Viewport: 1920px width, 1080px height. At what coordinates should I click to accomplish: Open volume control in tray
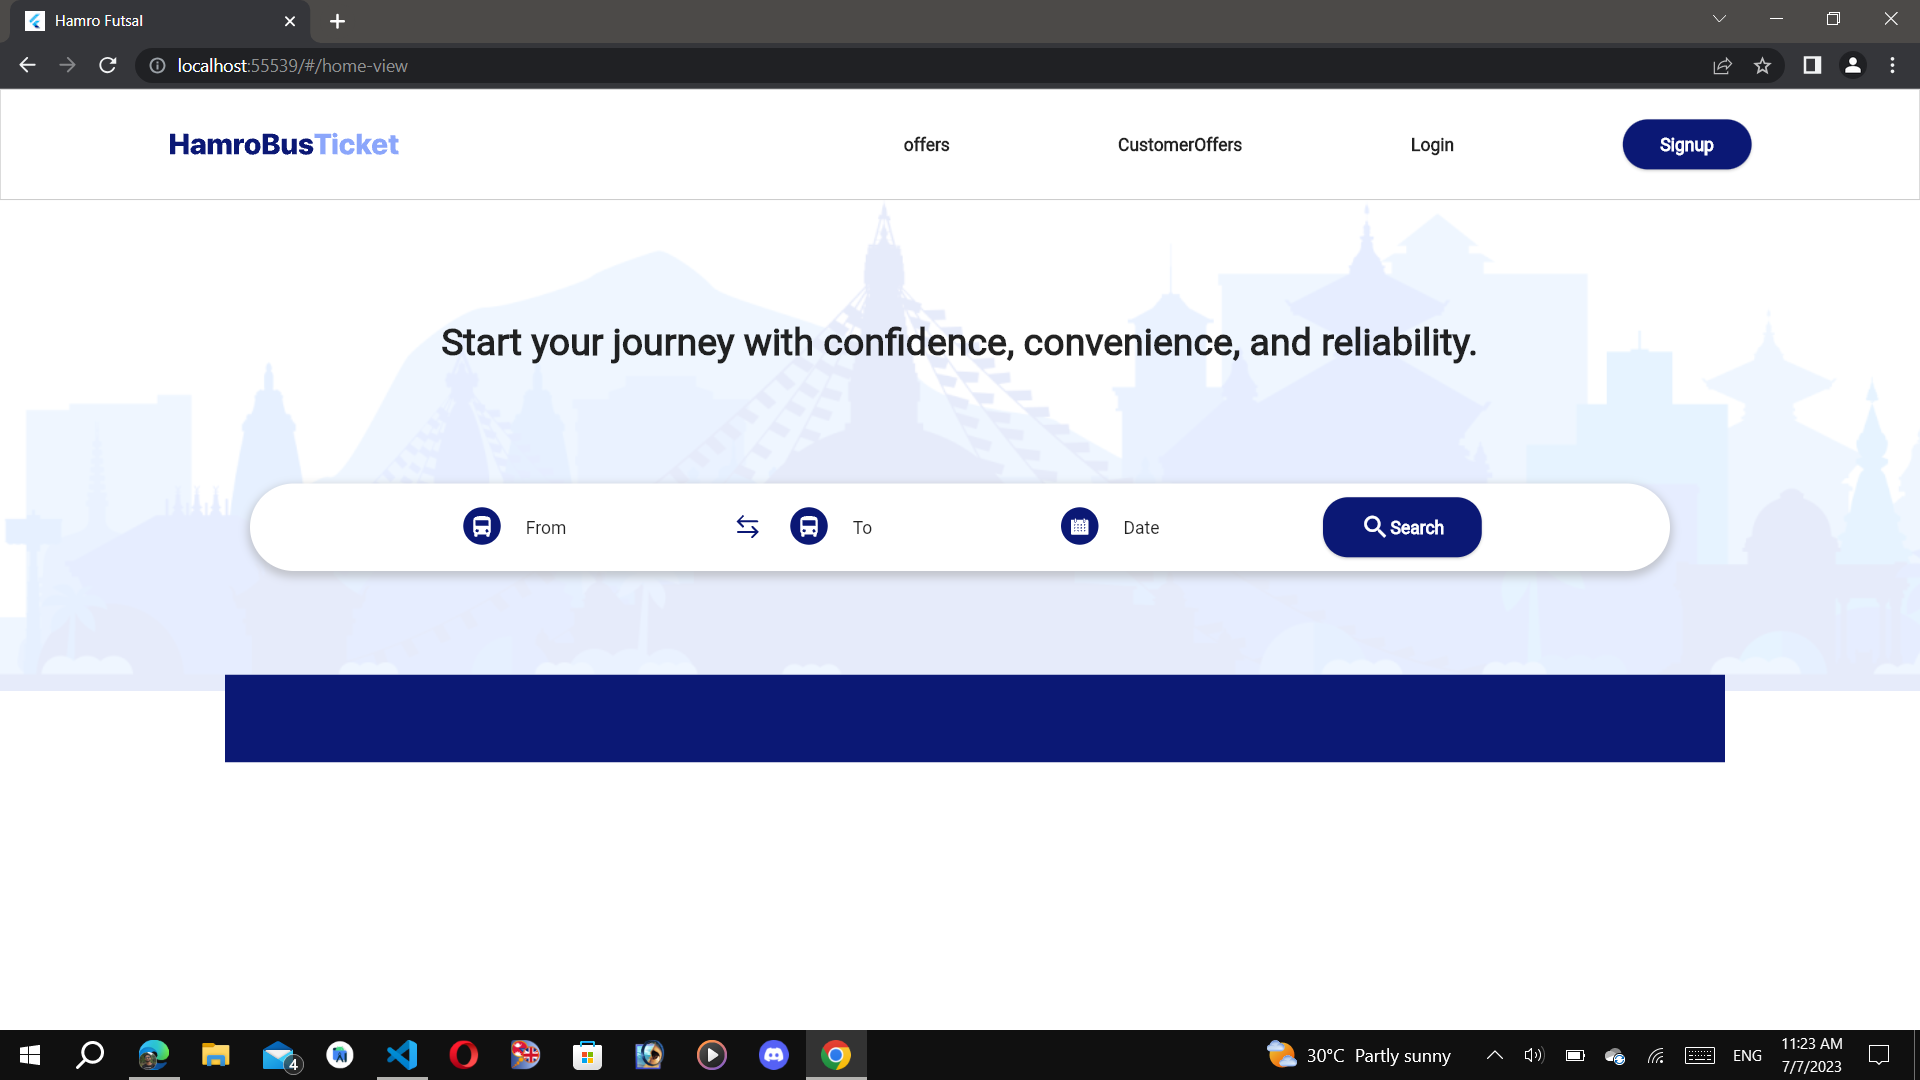[1534, 1055]
